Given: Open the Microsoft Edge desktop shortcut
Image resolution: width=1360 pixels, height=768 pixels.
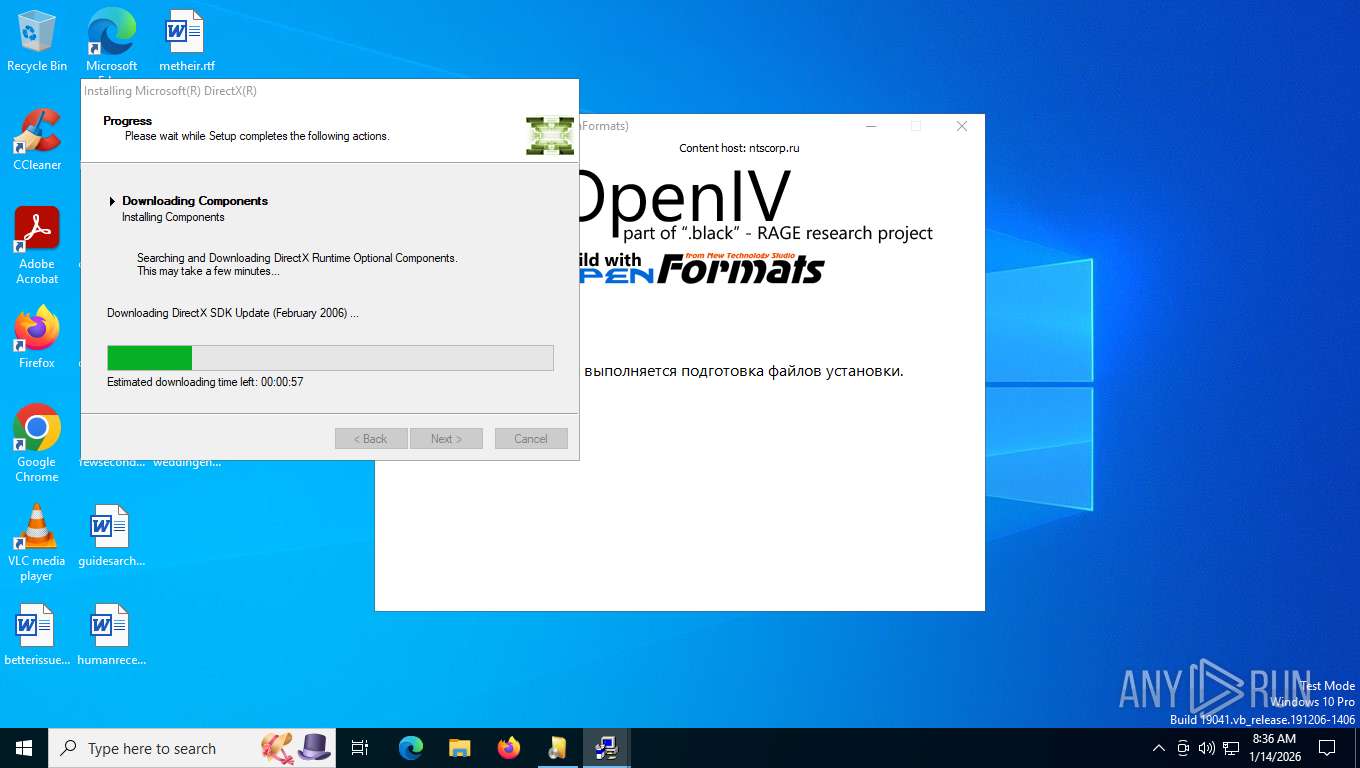Looking at the screenshot, I should [111, 41].
